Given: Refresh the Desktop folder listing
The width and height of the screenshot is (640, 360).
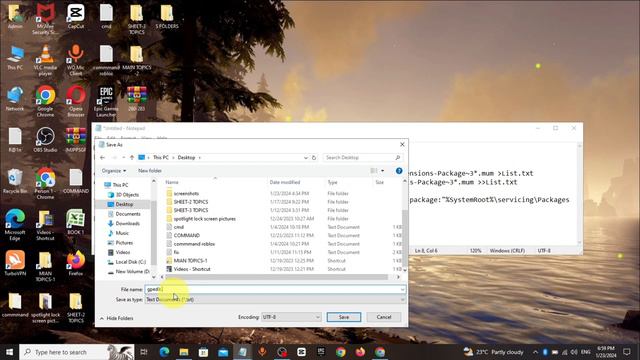Looking at the screenshot, I should [x=314, y=158].
